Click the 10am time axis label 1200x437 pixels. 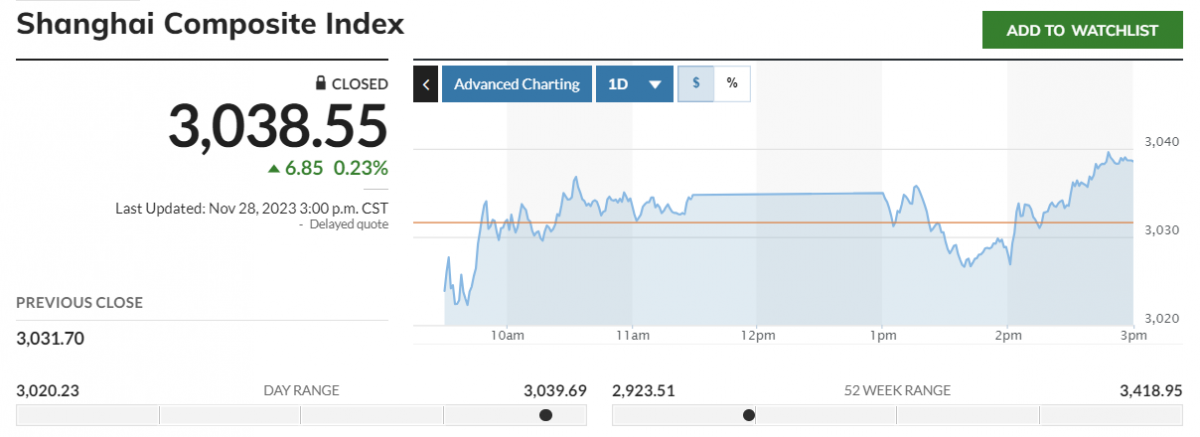pyautogui.click(x=508, y=335)
